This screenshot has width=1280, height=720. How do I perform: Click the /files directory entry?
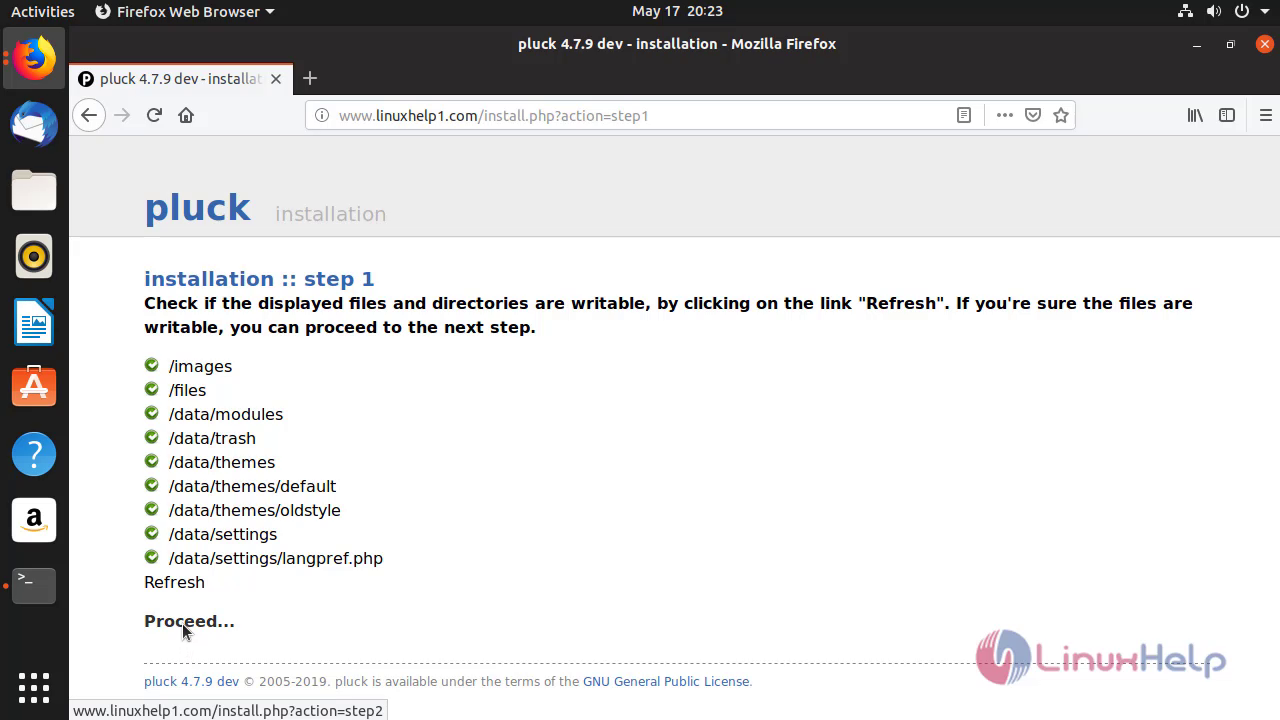point(187,390)
